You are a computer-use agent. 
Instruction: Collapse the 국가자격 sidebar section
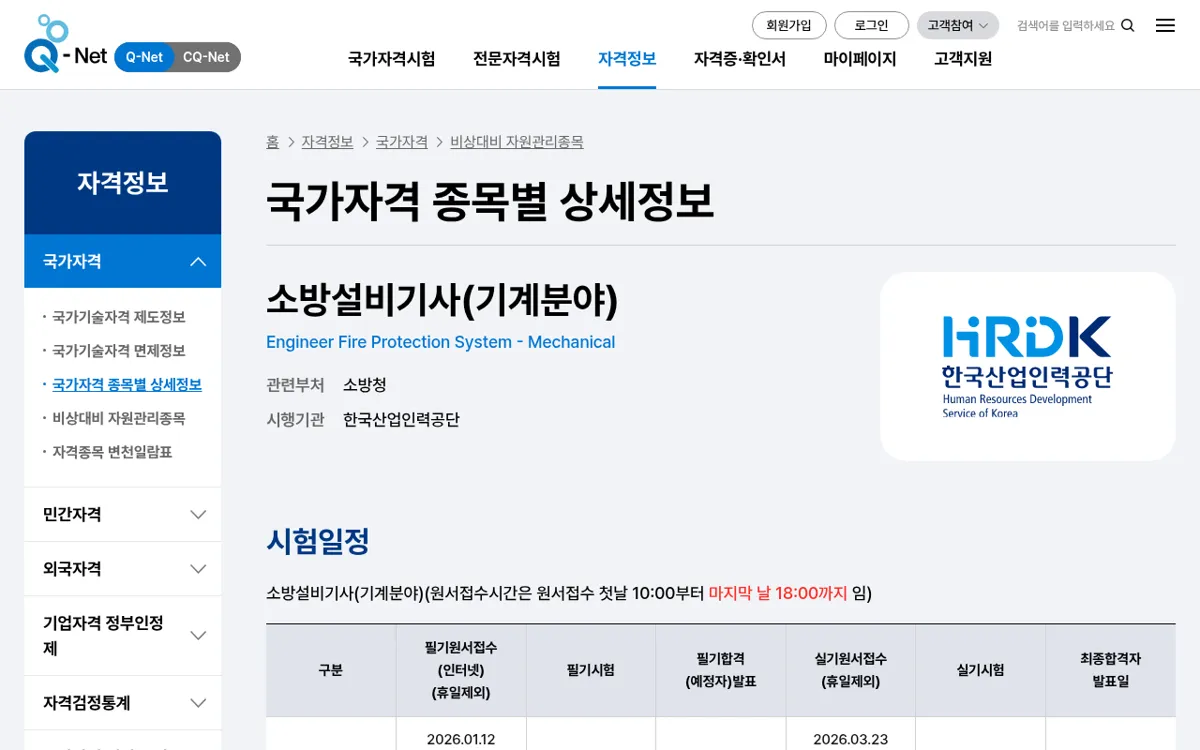point(122,261)
